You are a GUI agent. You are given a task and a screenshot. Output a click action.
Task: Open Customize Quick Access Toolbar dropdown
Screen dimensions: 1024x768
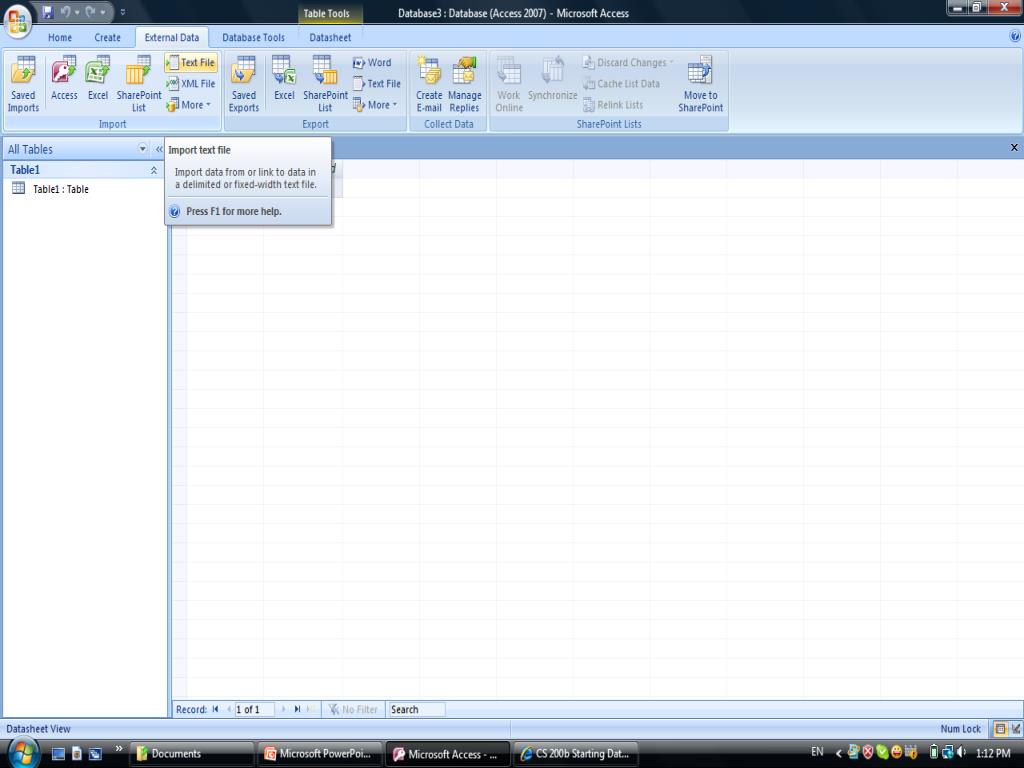click(x=123, y=12)
